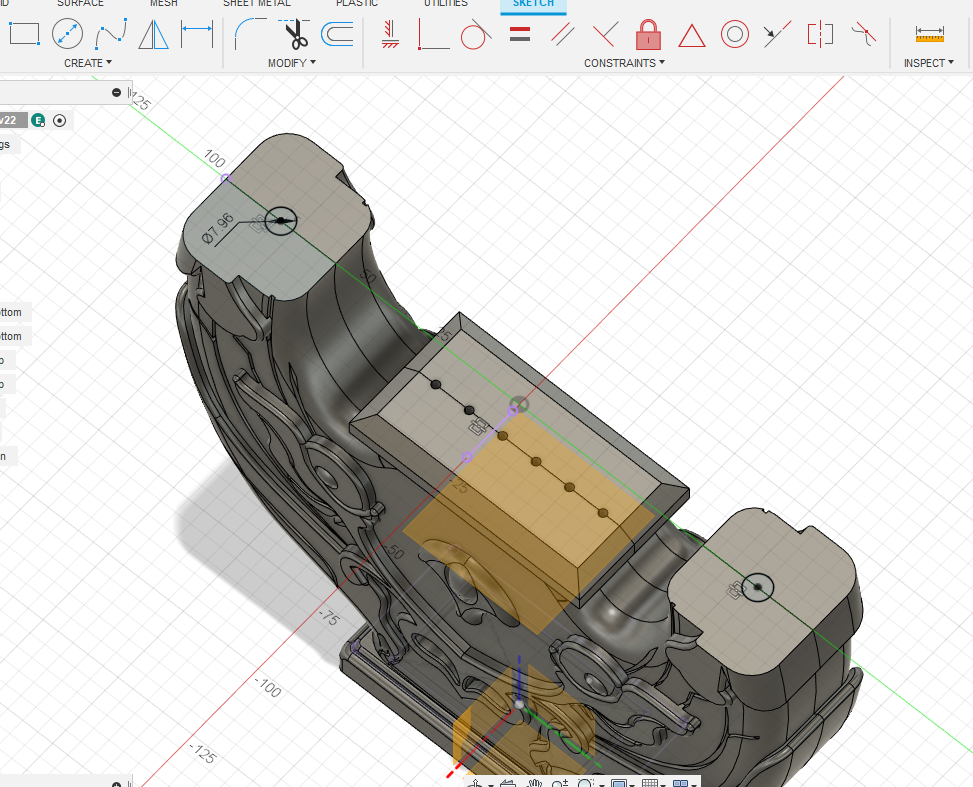Apply the Symmetry constraint
Screen dimensions: 973x787
coord(820,34)
